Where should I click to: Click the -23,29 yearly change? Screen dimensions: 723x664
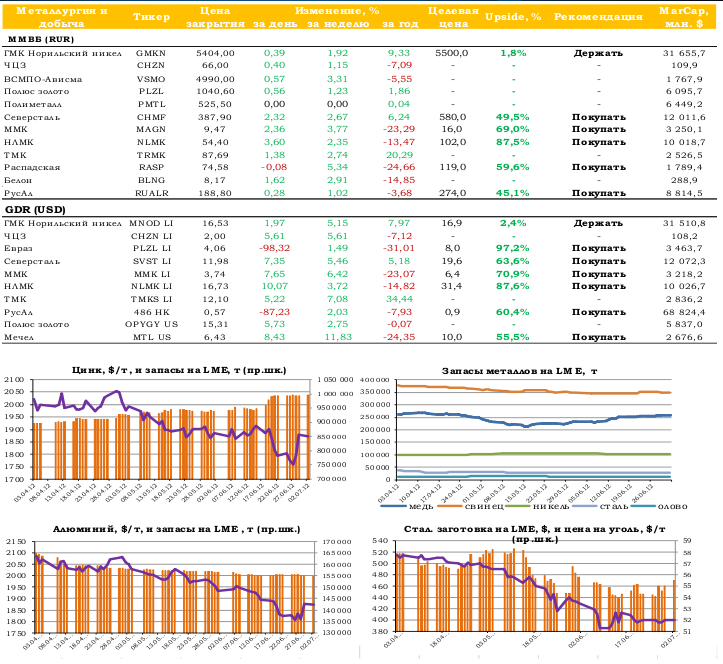pyautogui.click(x=399, y=129)
